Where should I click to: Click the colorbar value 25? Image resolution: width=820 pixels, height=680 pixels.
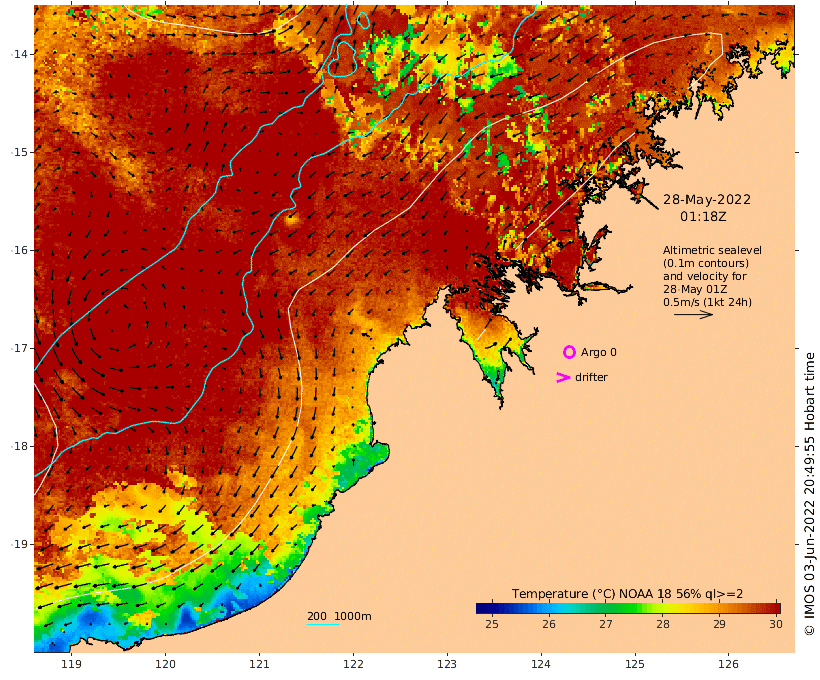[492, 624]
